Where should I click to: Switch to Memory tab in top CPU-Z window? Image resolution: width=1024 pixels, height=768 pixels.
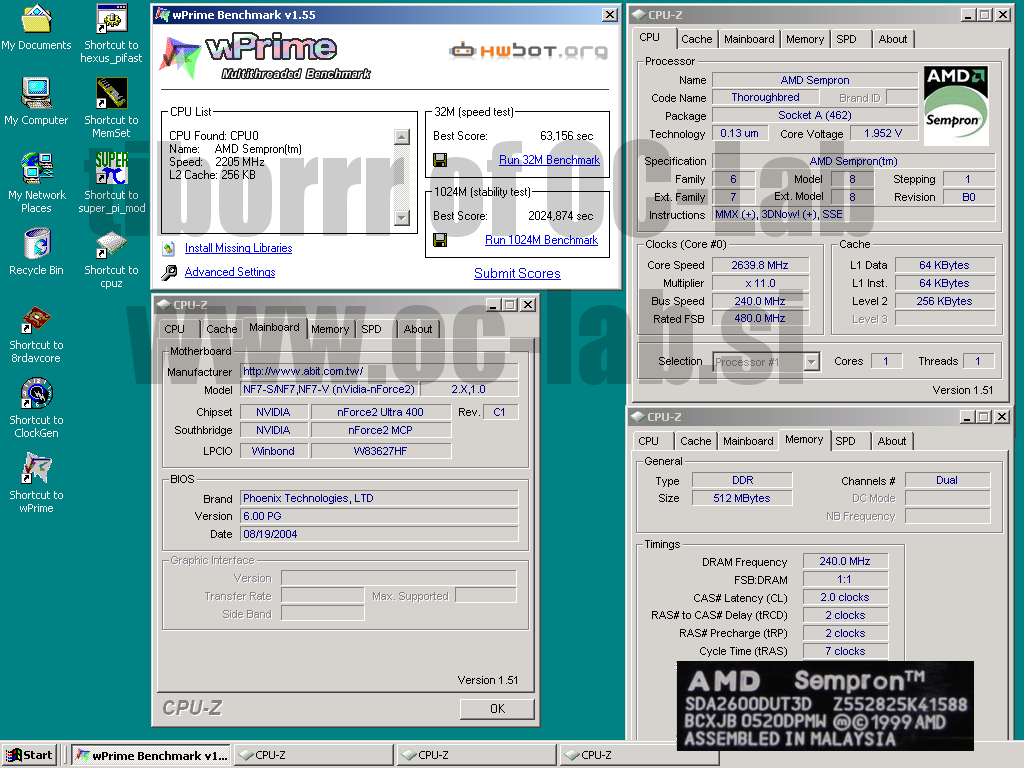[805, 39]
